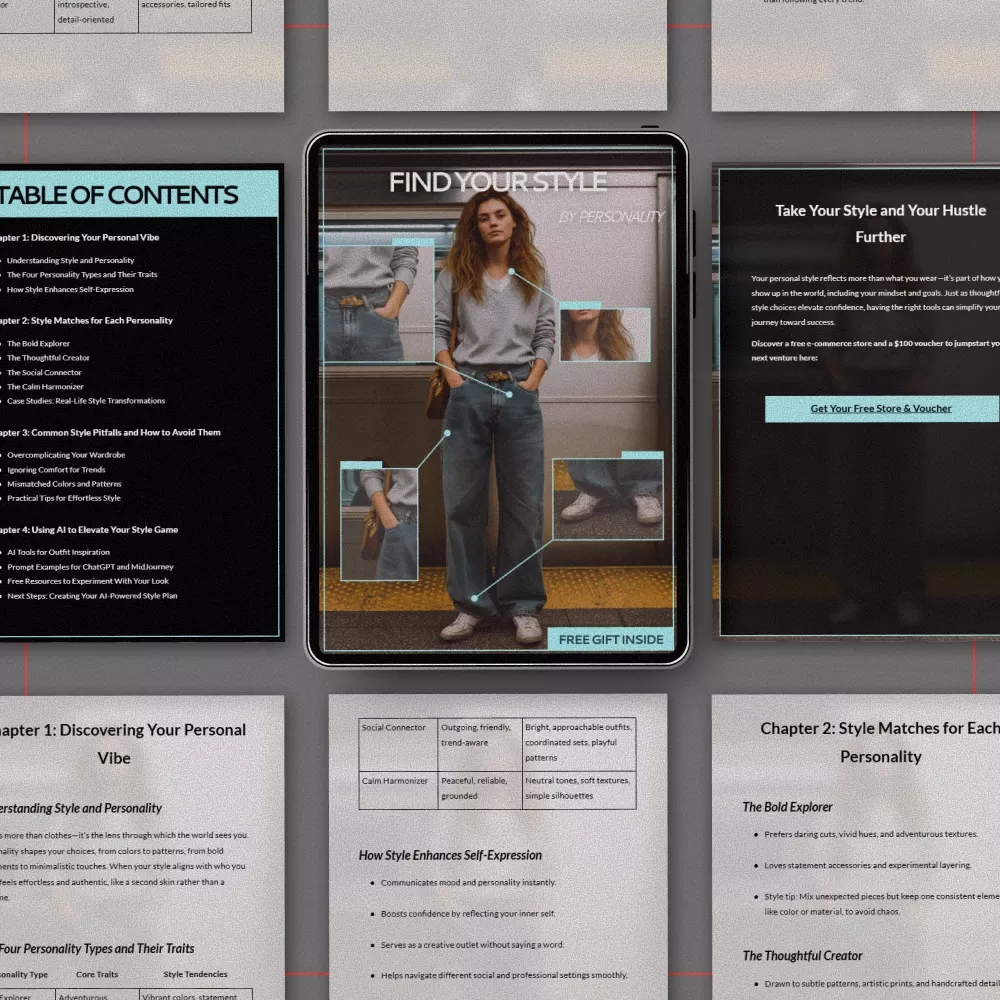Open Understanding Style and Personality entry
This screenshot has height=1000, width=1000.
(x=70, y=260)
